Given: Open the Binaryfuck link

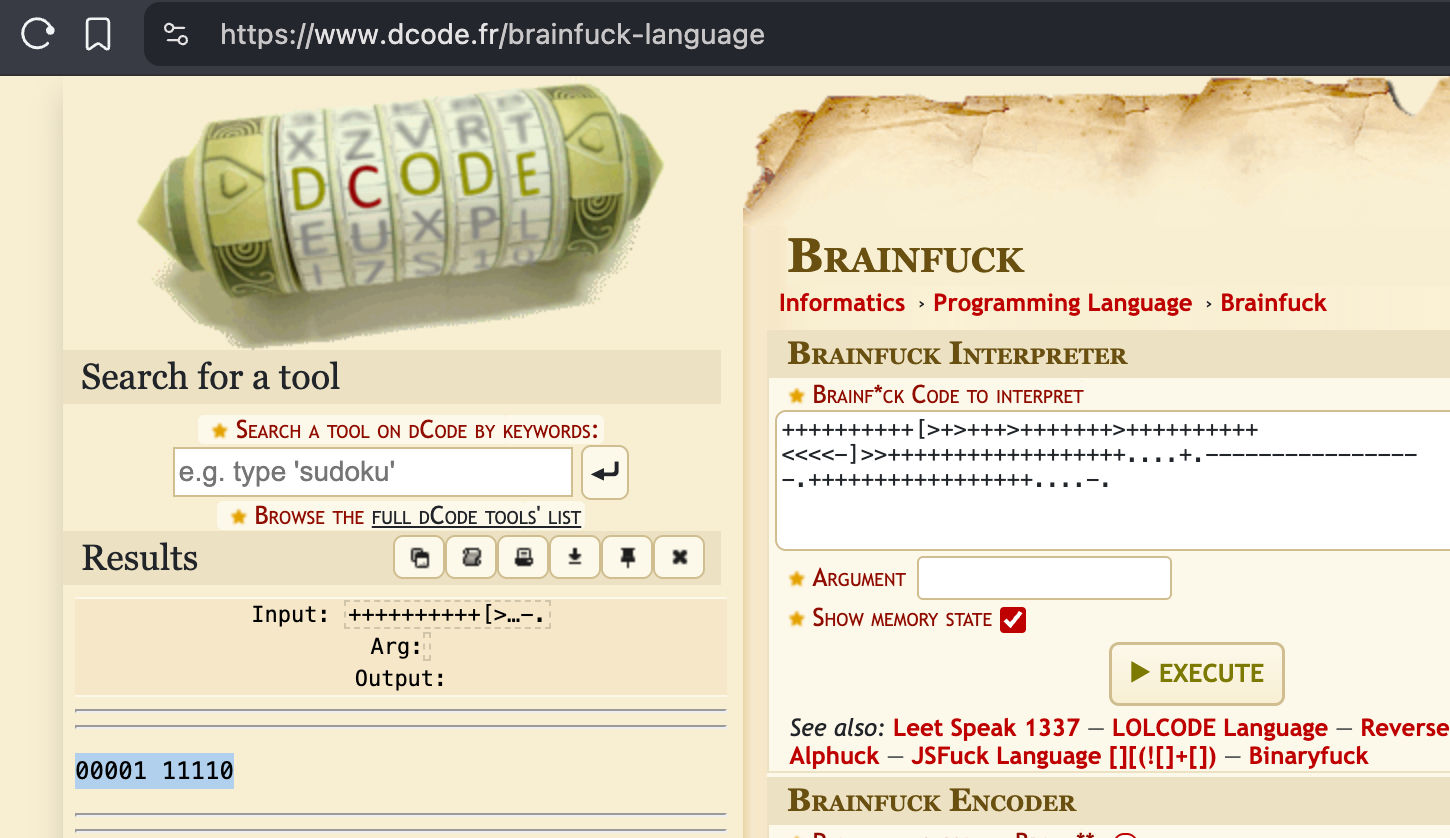Looking at the screenshot, I should coord(1308,756).
